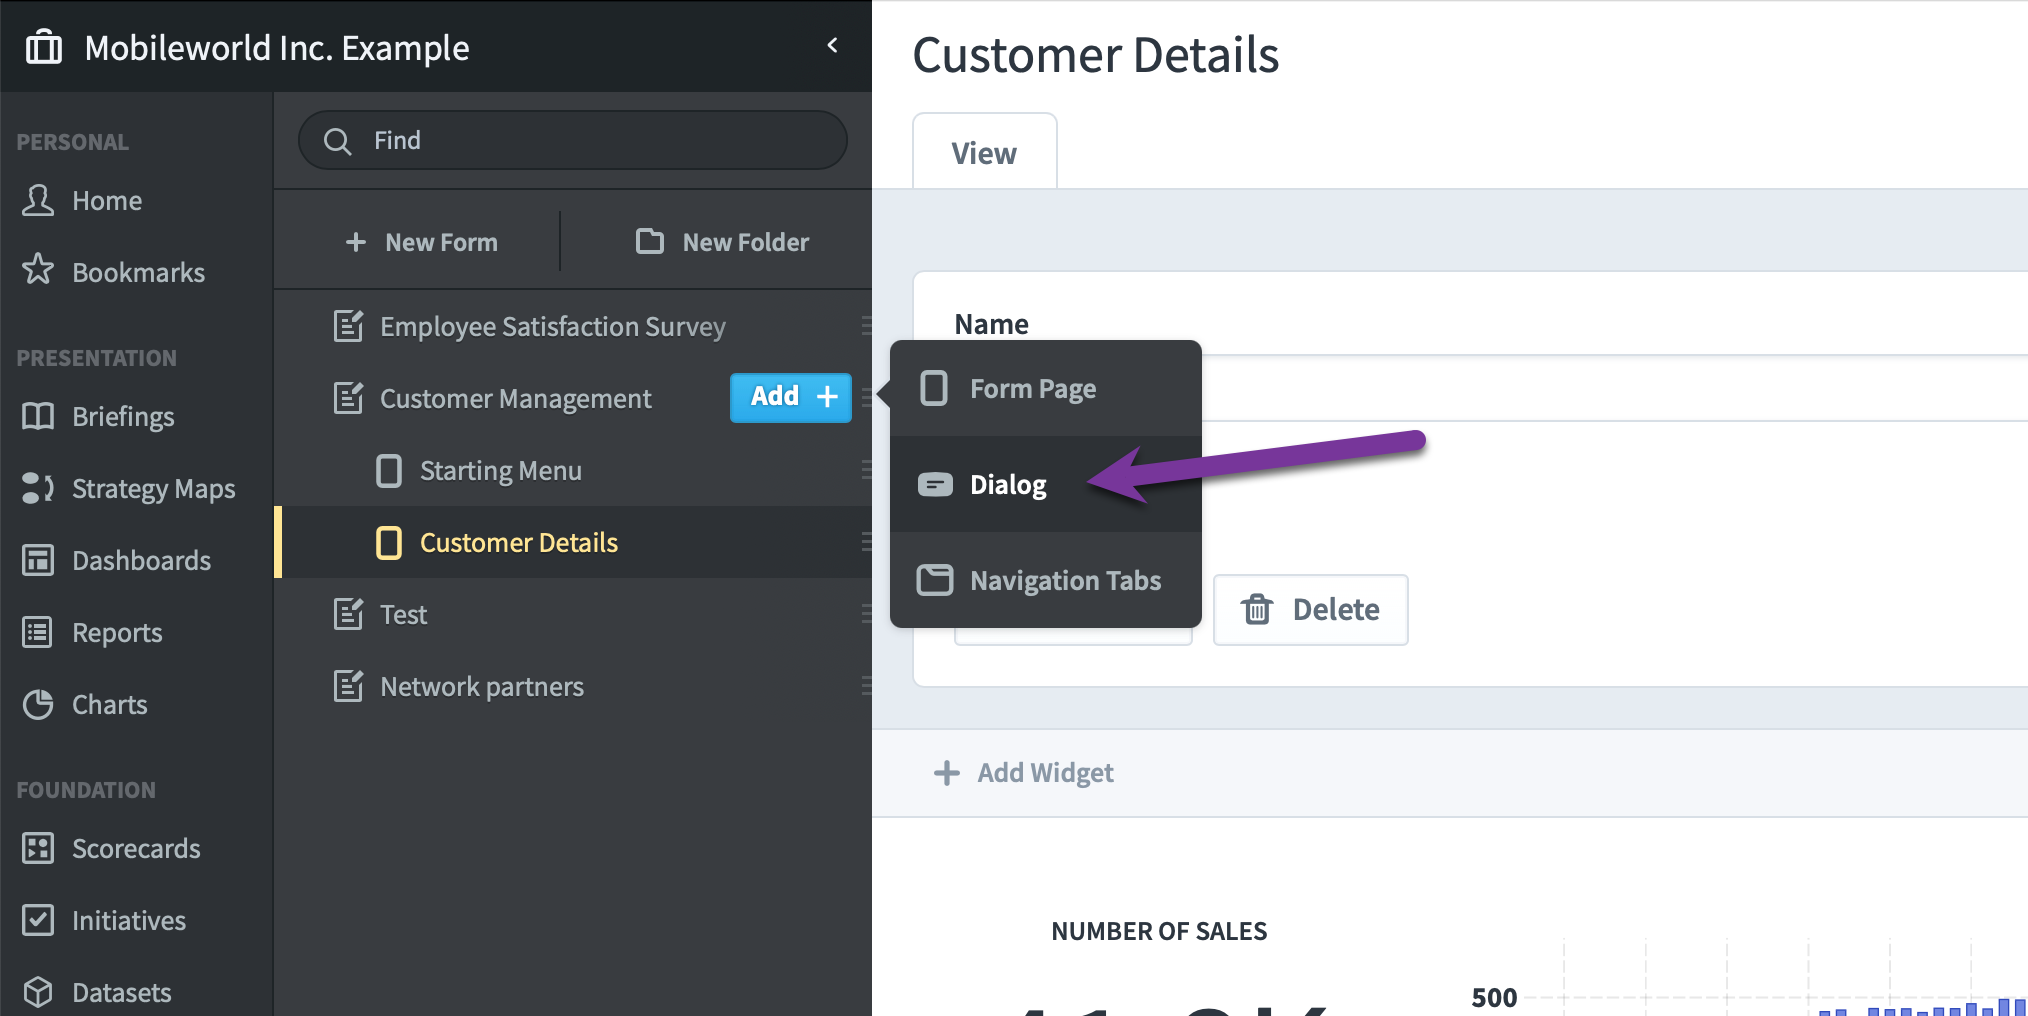
Task: Select Customer Details in the tree
Action: point(573,542)
